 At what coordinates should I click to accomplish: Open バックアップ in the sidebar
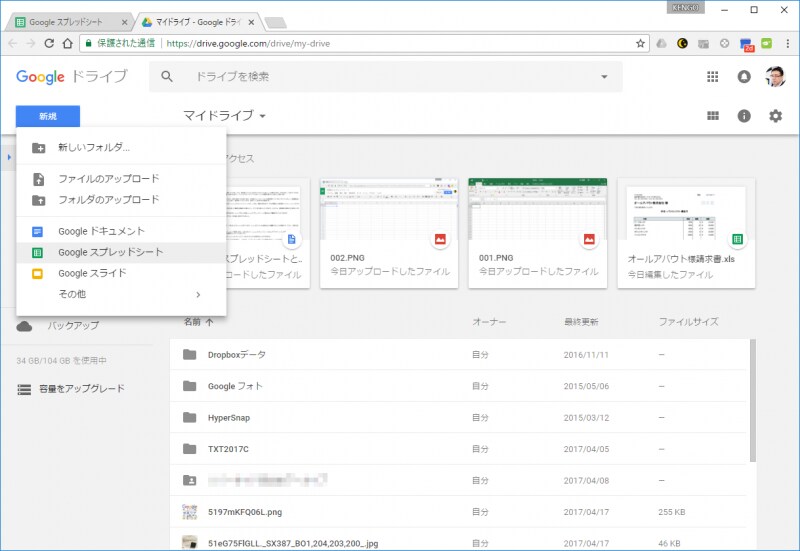pos(73,325)
